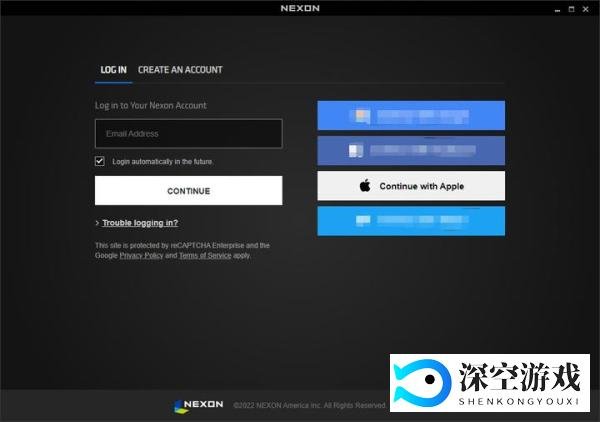The image size is (600, 422).
Task: Click the ©2022 NEXON America Inc. copyright text
Action: (309, 405)
